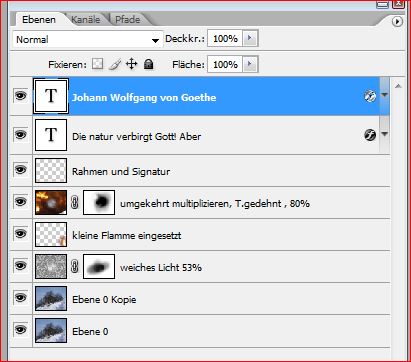411x362 pixels.
Task: Click the mask link chain on weiches Licht layer
Action: [x=75, y=266]
